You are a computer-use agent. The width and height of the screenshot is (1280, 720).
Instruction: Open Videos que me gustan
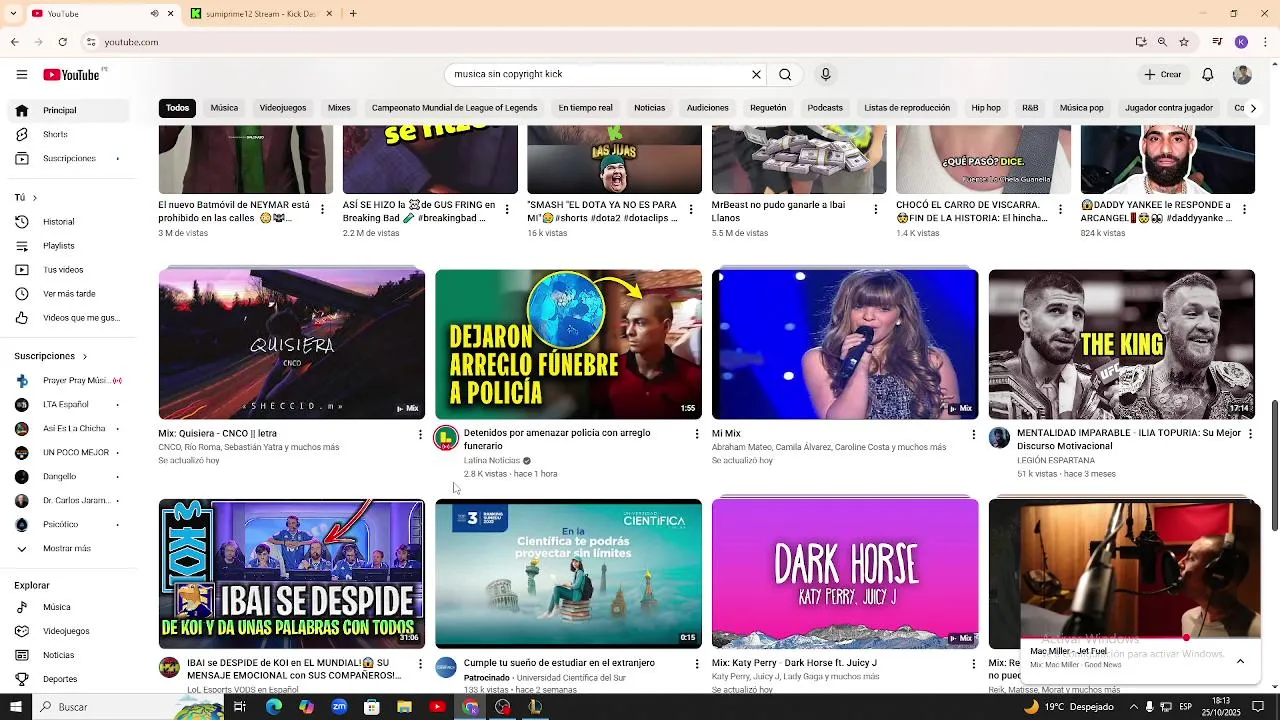81,318
